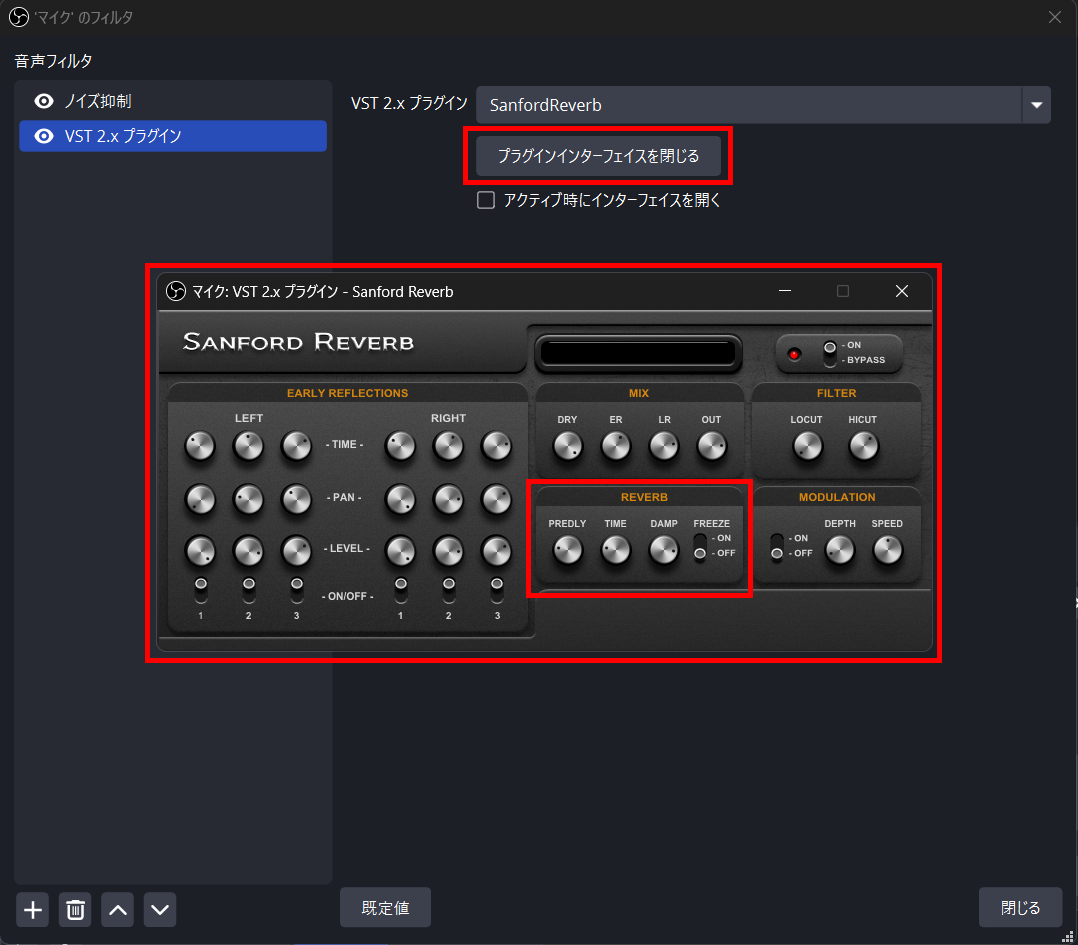The image size is (1078, 945).
Task: Click LEFT reflection 3 LEVEL knob
Action: (296, 551)
